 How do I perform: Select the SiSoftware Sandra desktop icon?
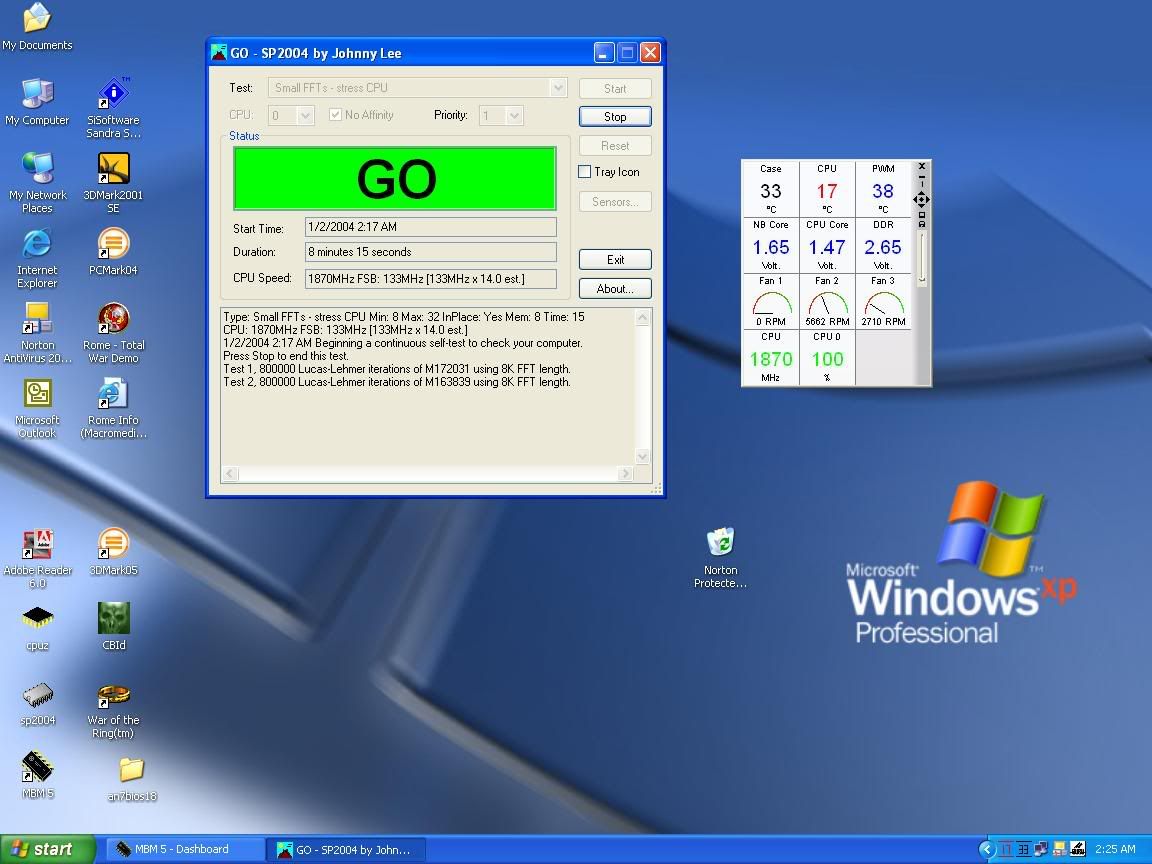point(113,94)
